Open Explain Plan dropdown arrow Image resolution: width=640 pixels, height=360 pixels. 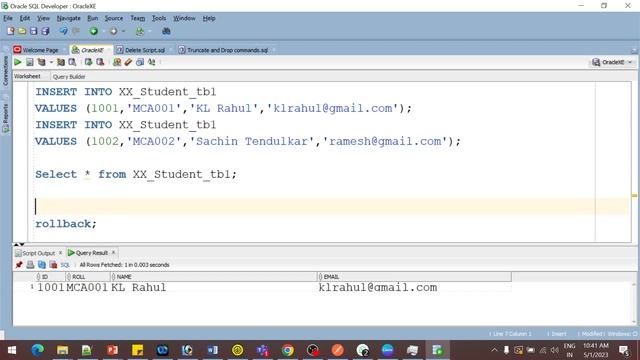coord(51,62)
